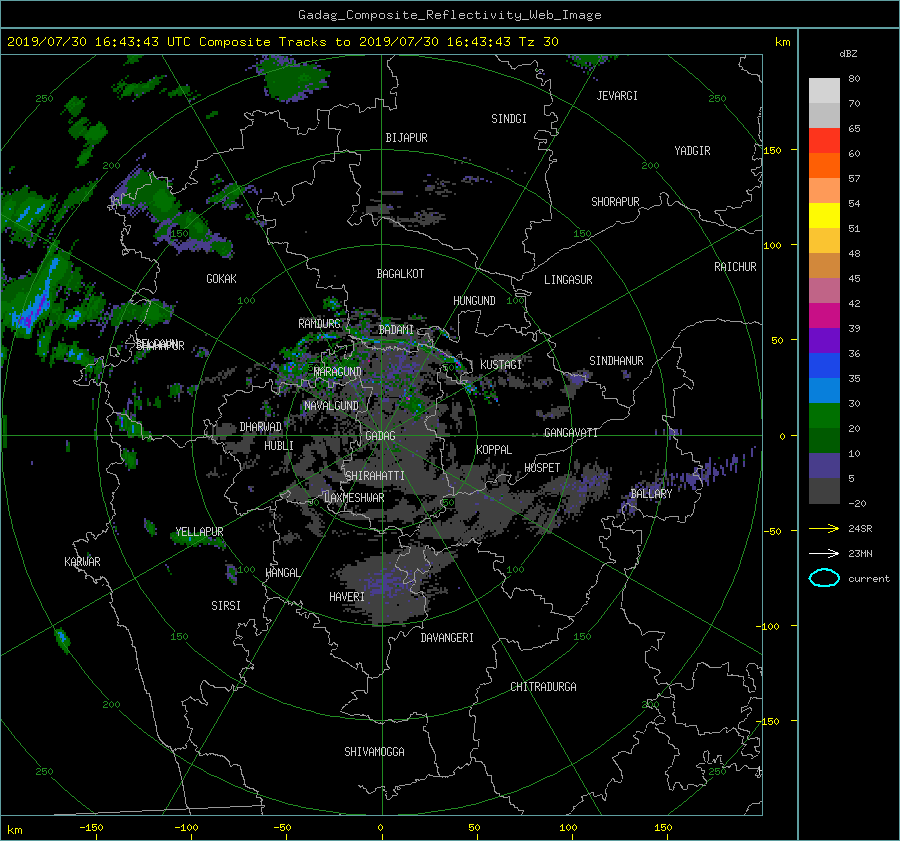Click the blue 35 dBZ legend swatch
Viewport: 900px width, 841px height.
[x=824, y=366]
